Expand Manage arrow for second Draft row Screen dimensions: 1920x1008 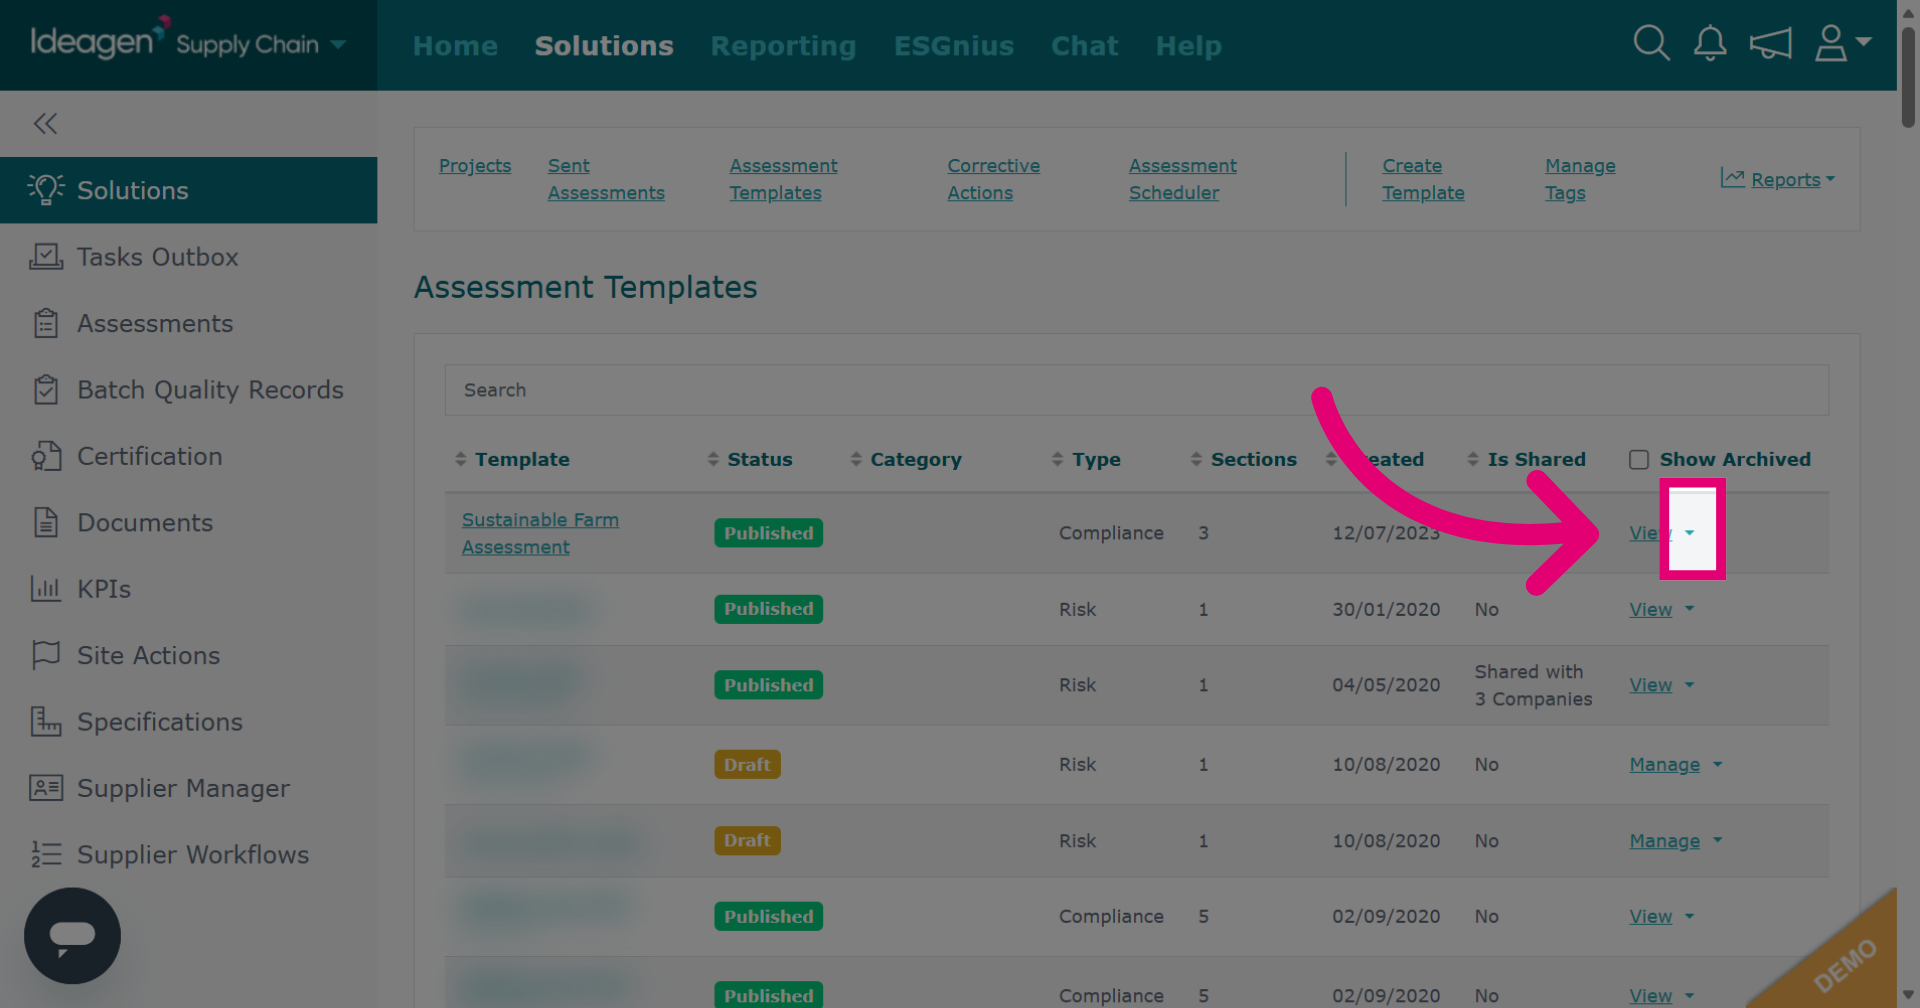point(1718,839)
